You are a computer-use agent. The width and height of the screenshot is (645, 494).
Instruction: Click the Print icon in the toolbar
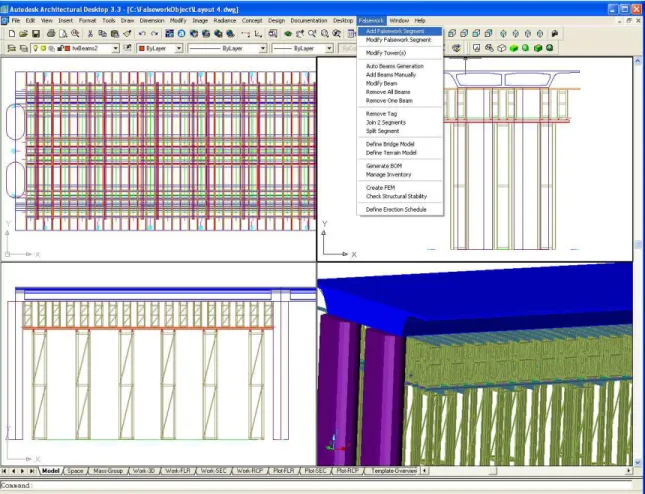tap(51, 34)
